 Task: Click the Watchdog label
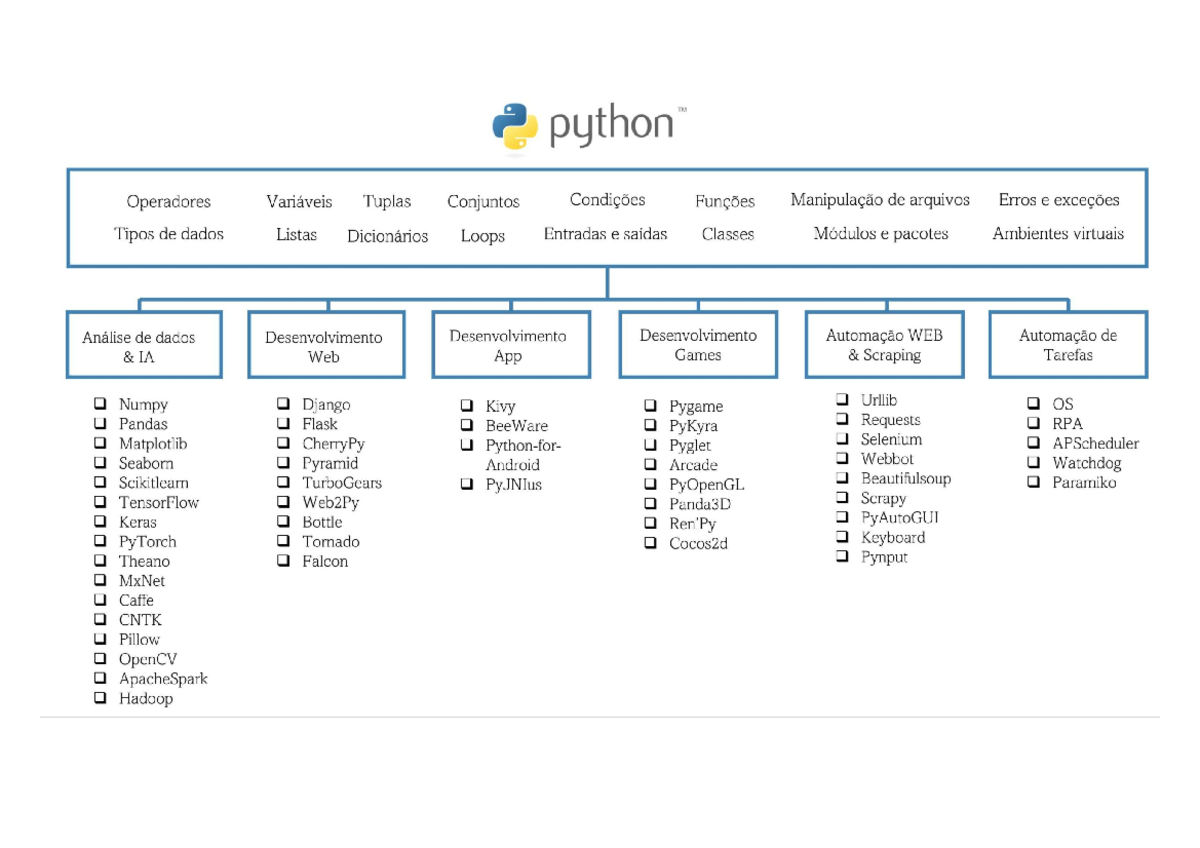pyautogui.click(x=1088, y=463)
